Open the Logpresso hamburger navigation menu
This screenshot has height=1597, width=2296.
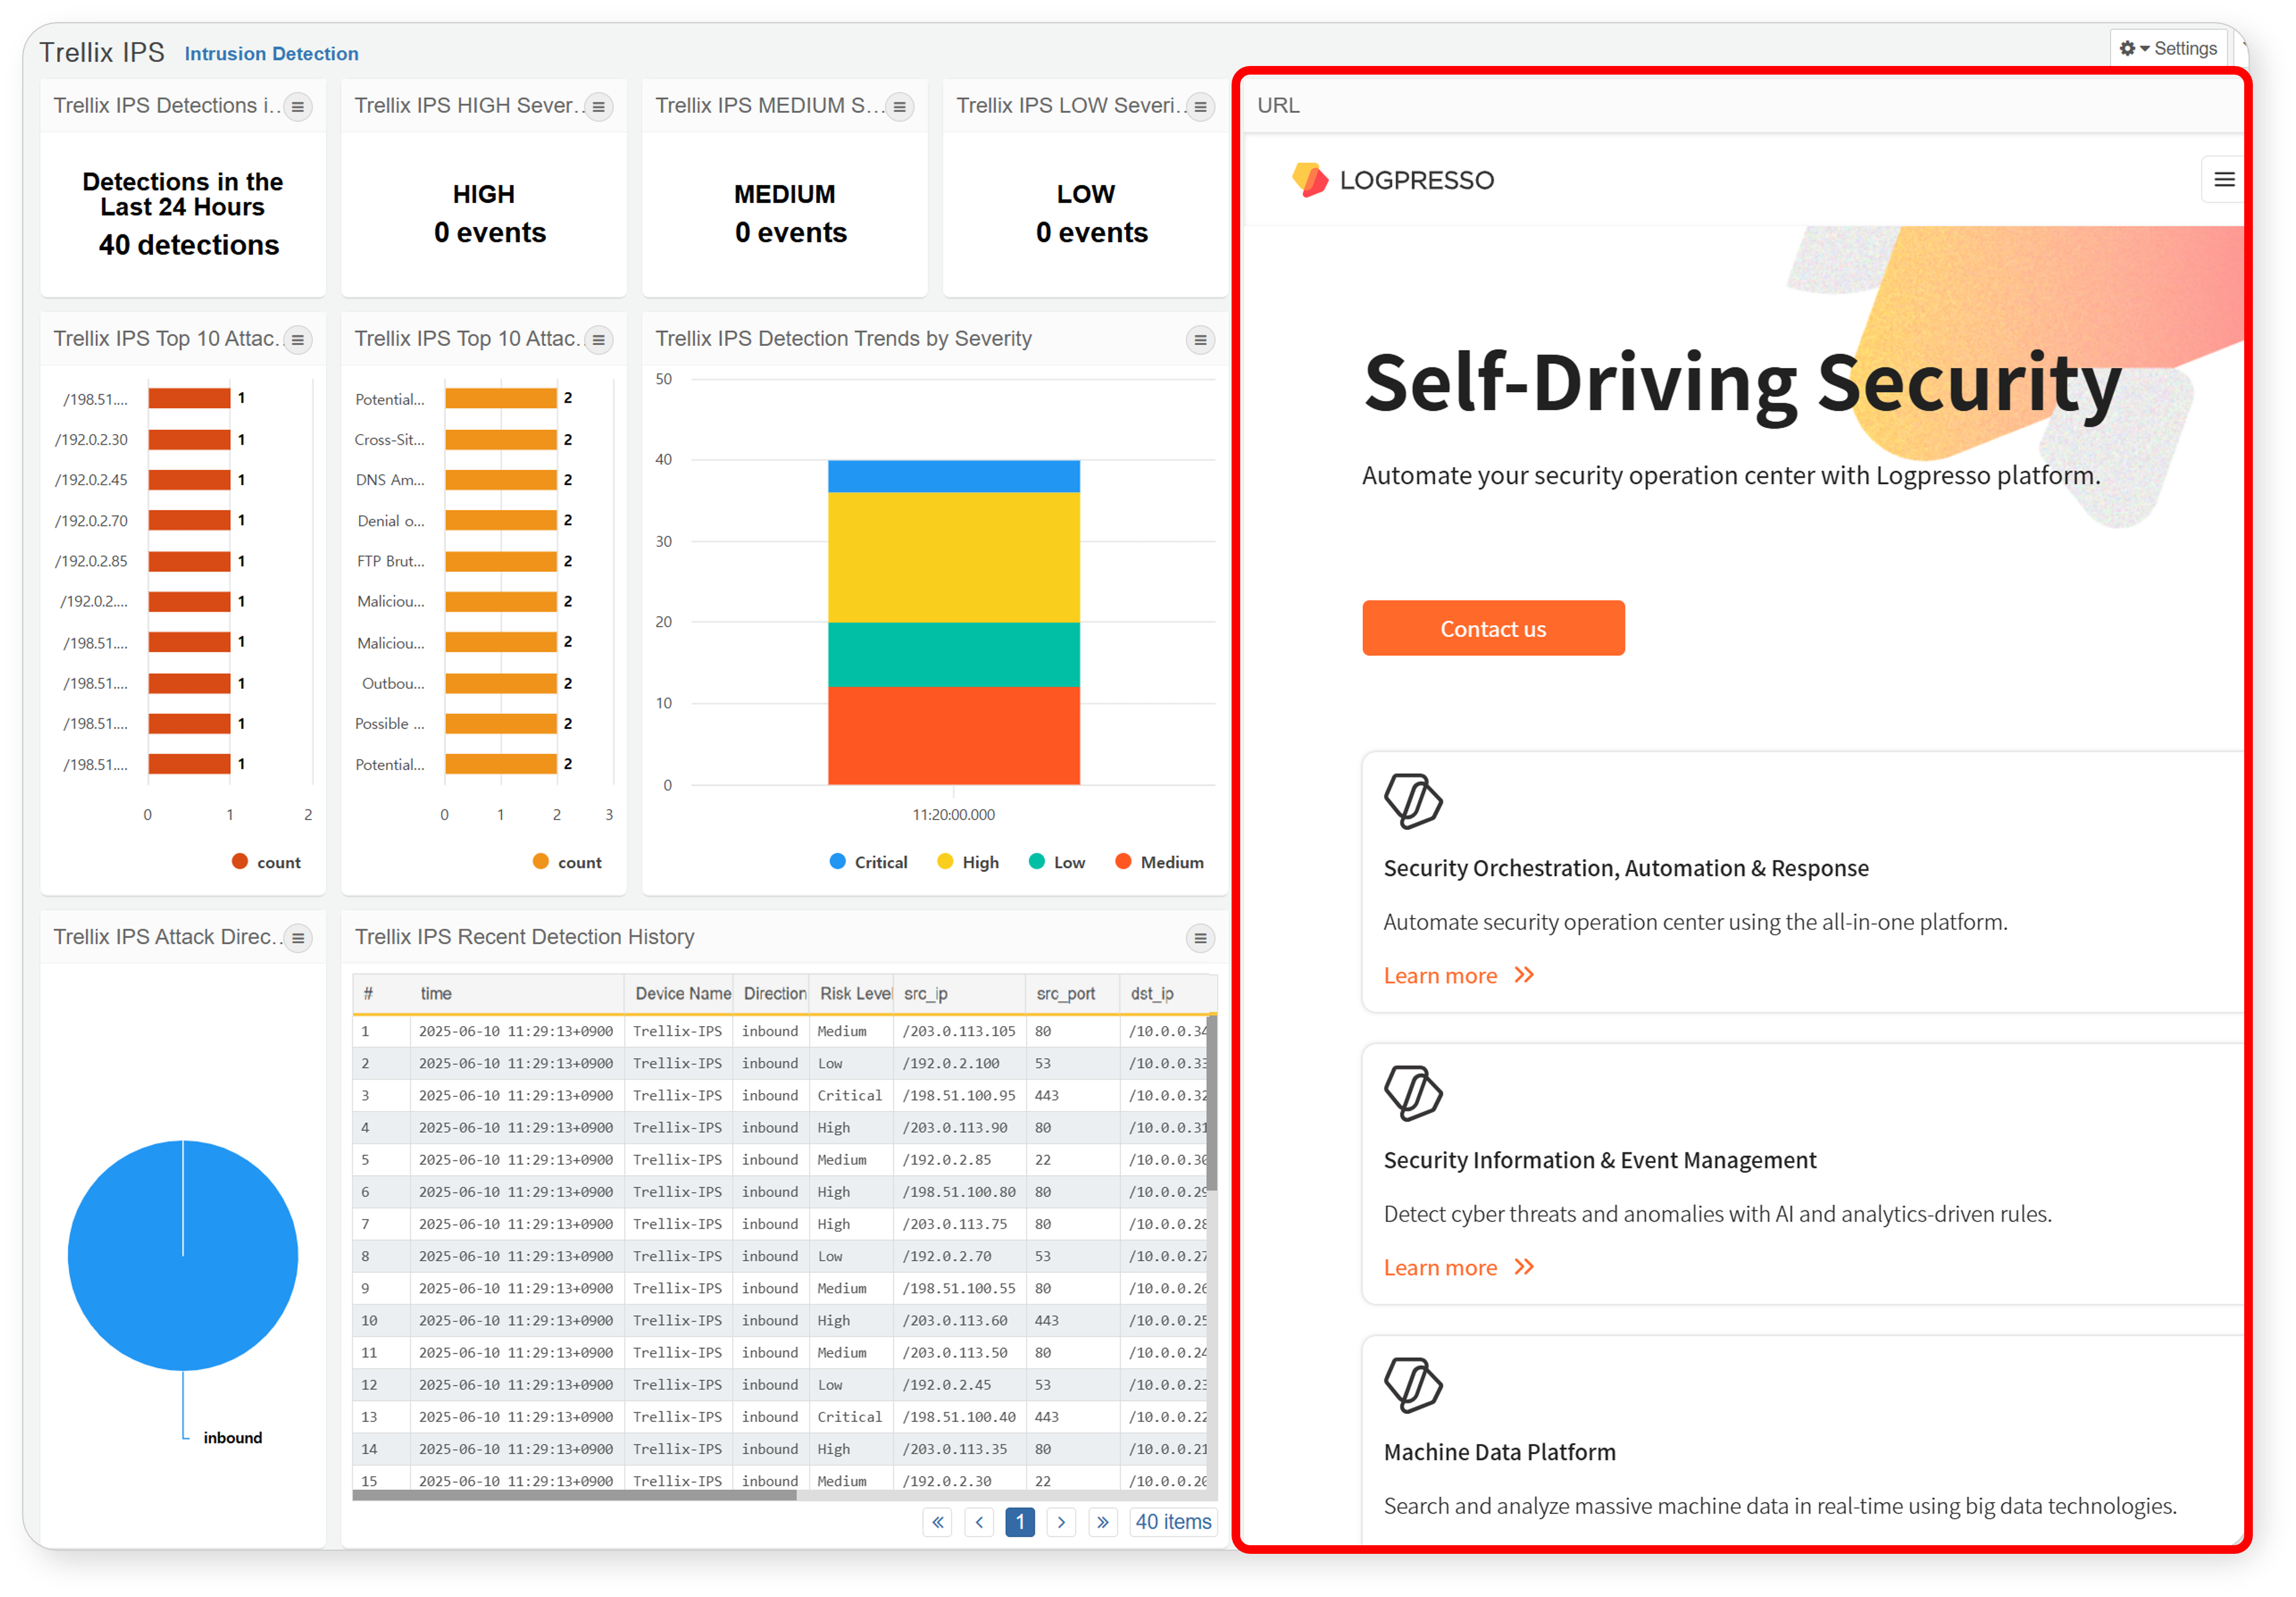(2223, 180)
